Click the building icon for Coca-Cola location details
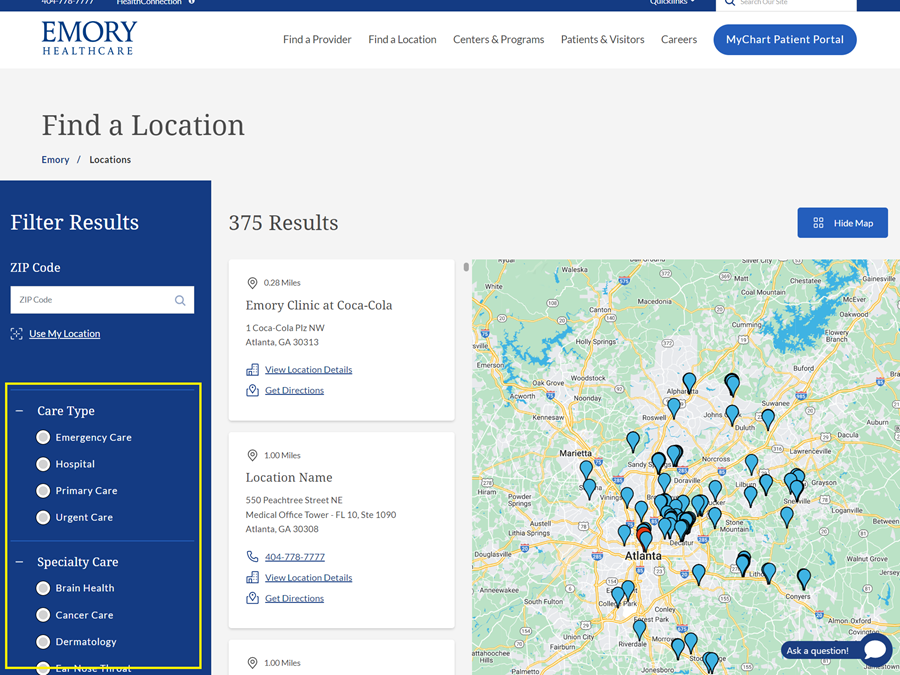Viewport: 900px width, 675px height. [253, 369]
